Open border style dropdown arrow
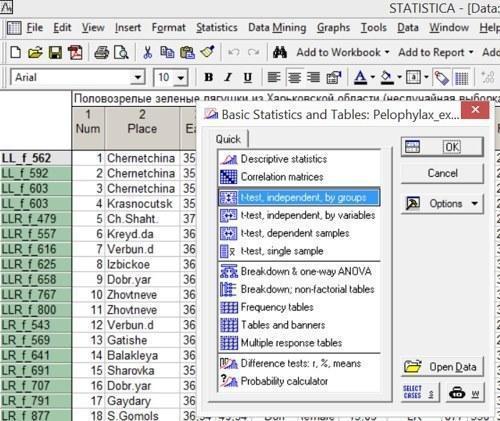Screen dimensions: 500x421 [x=426, y=78]
